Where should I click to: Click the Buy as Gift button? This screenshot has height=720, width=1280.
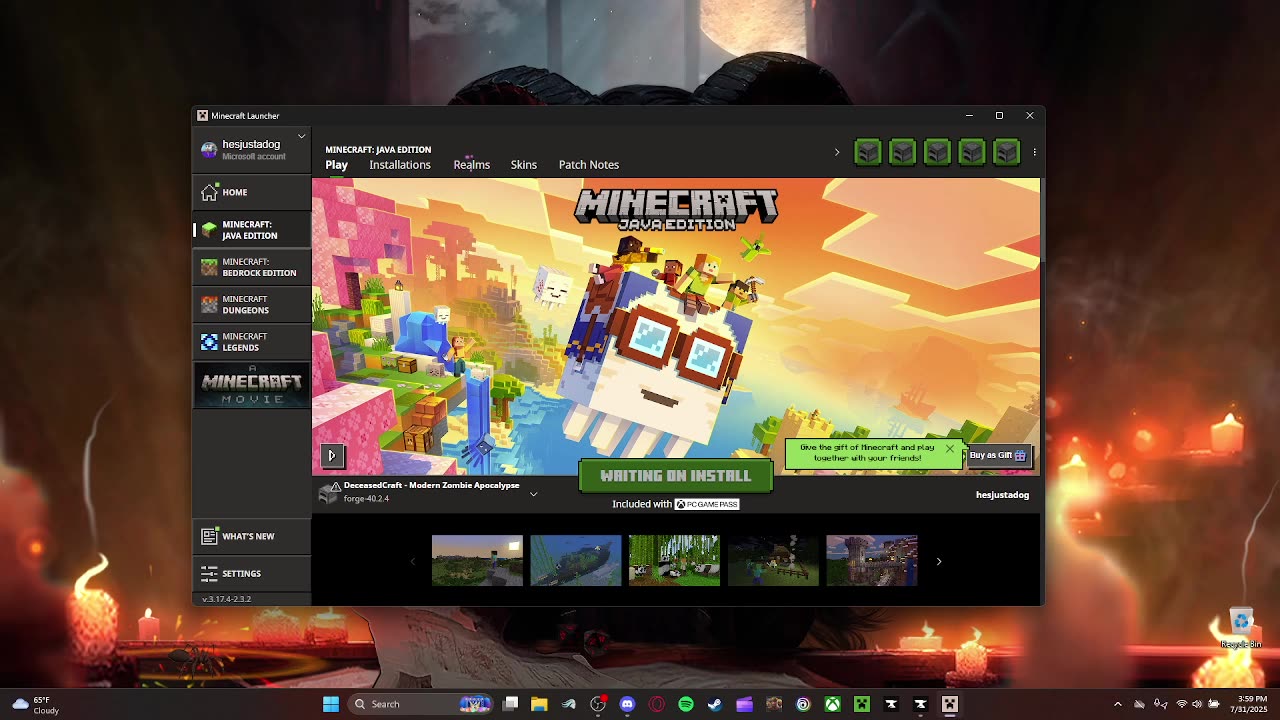click(x=998, y=455)
